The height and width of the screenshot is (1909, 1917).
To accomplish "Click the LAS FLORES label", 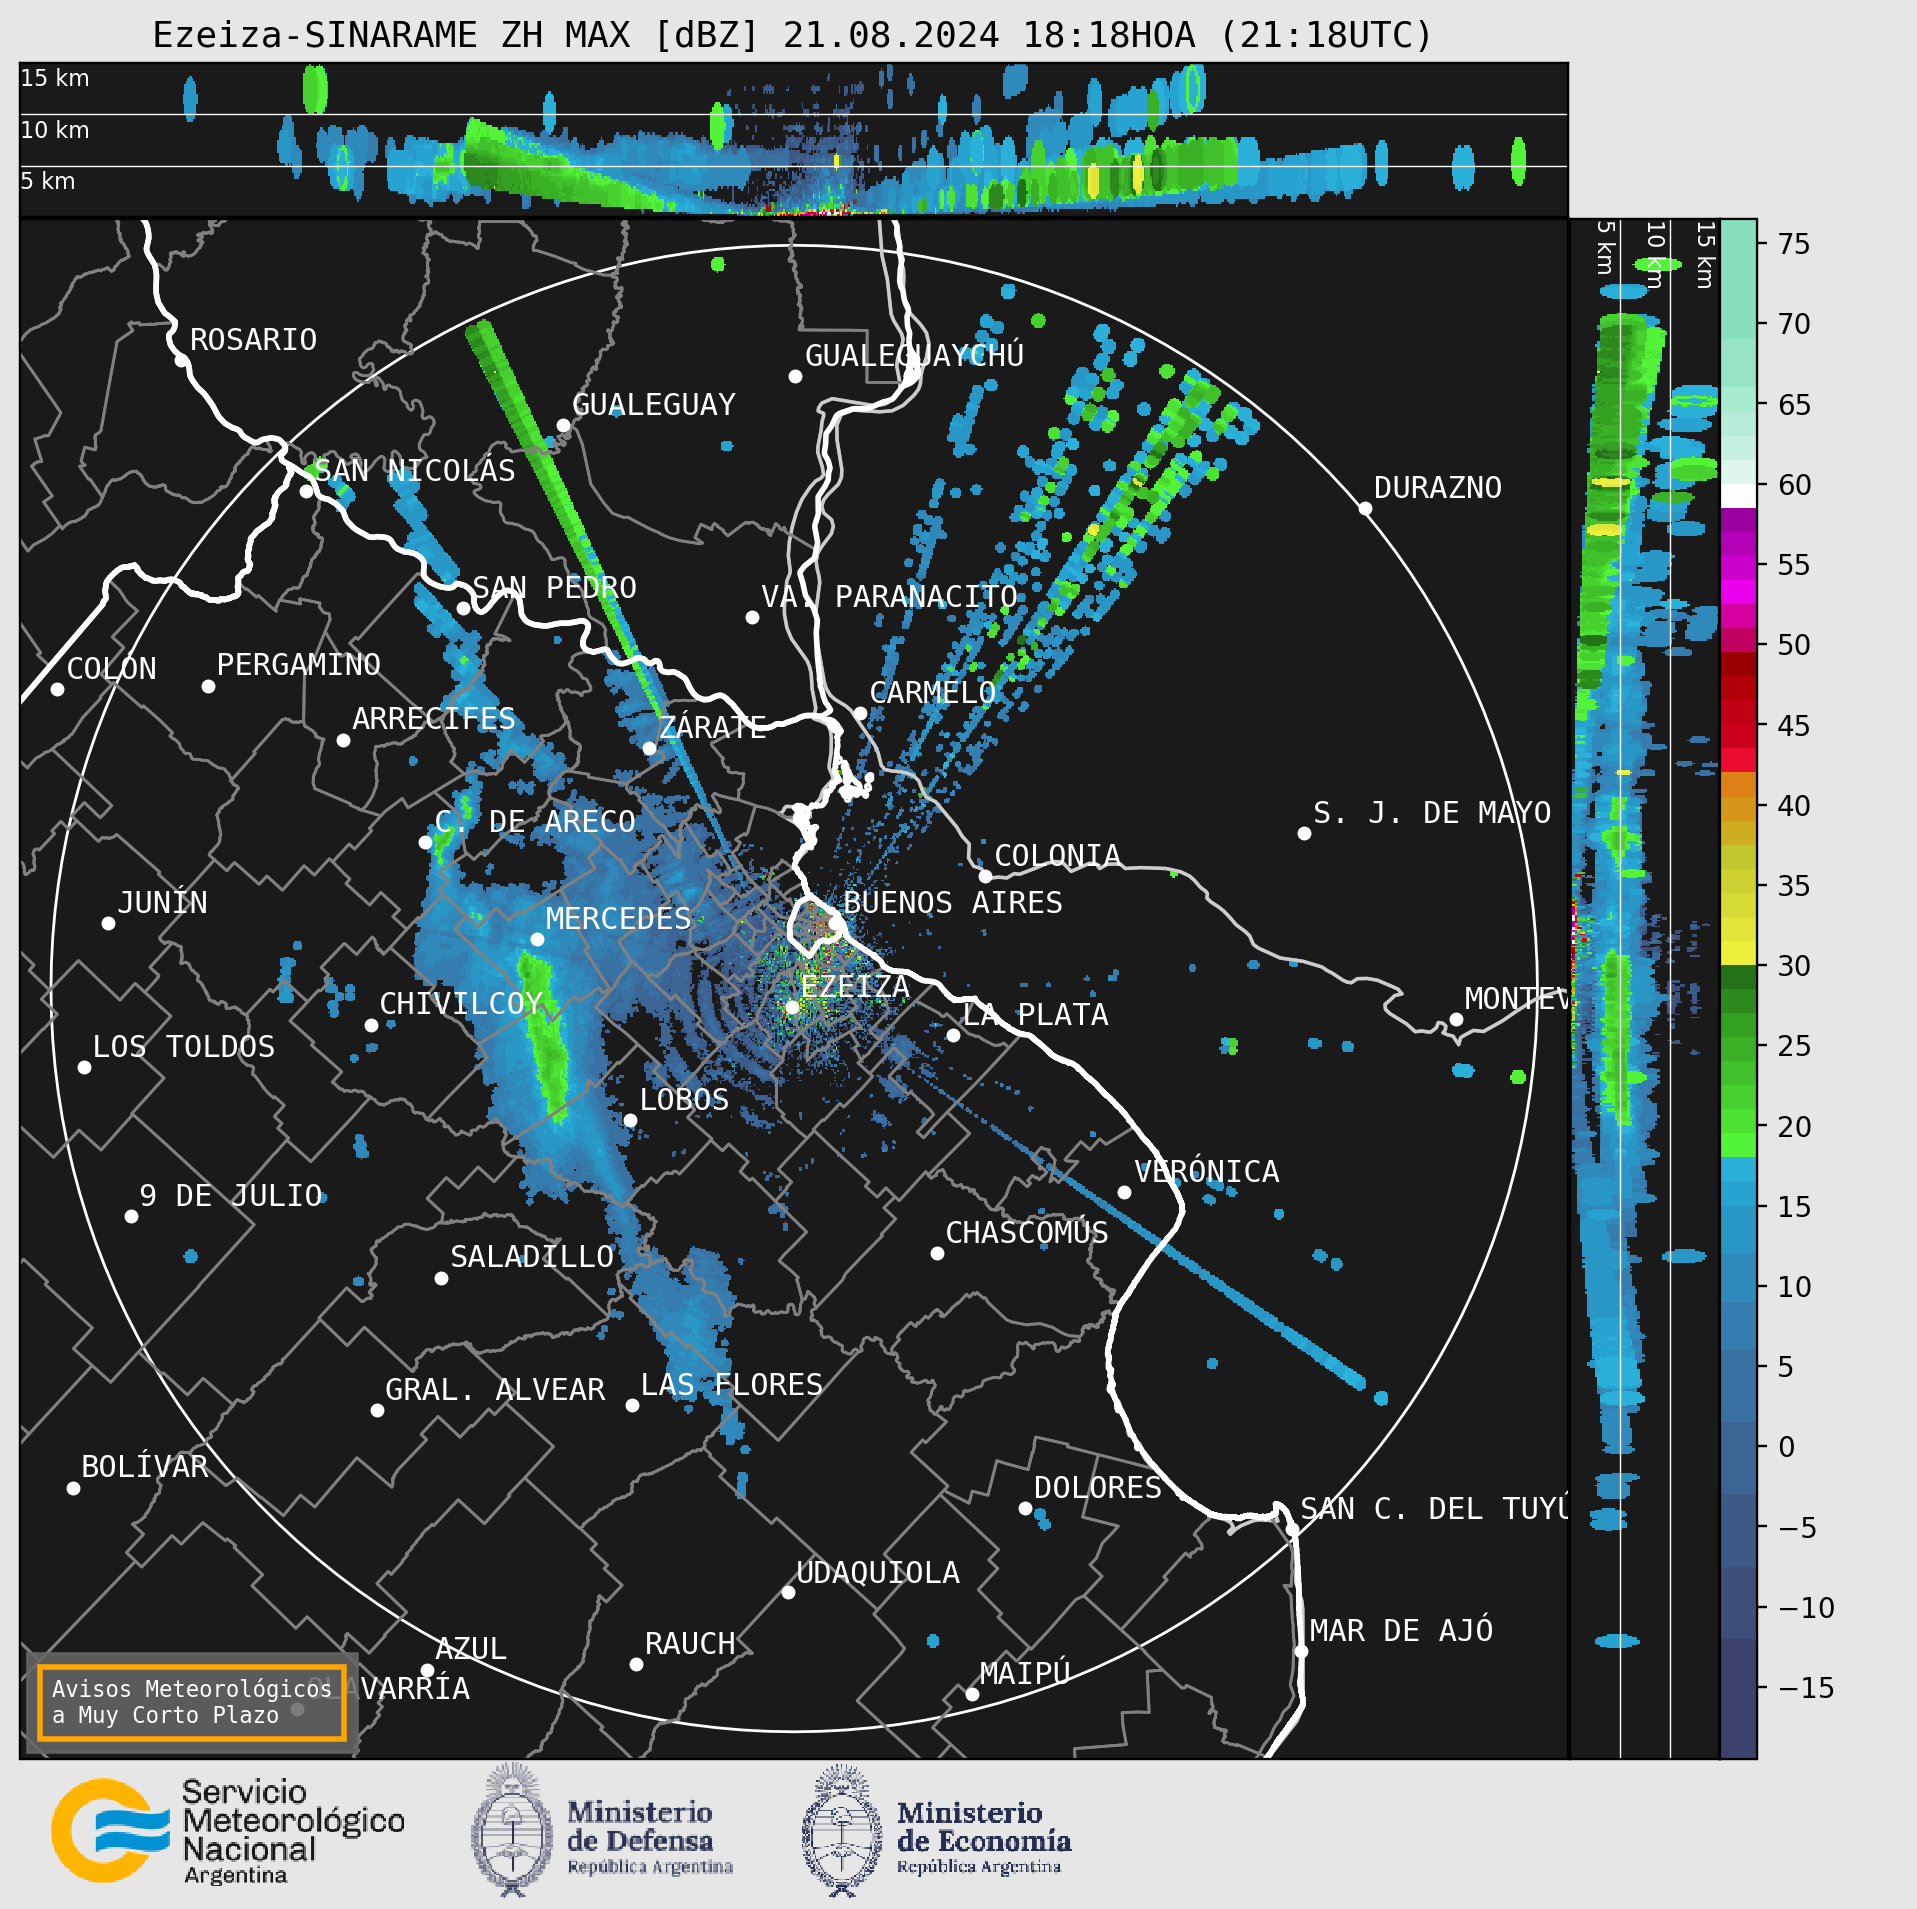I will (731, 1385).
